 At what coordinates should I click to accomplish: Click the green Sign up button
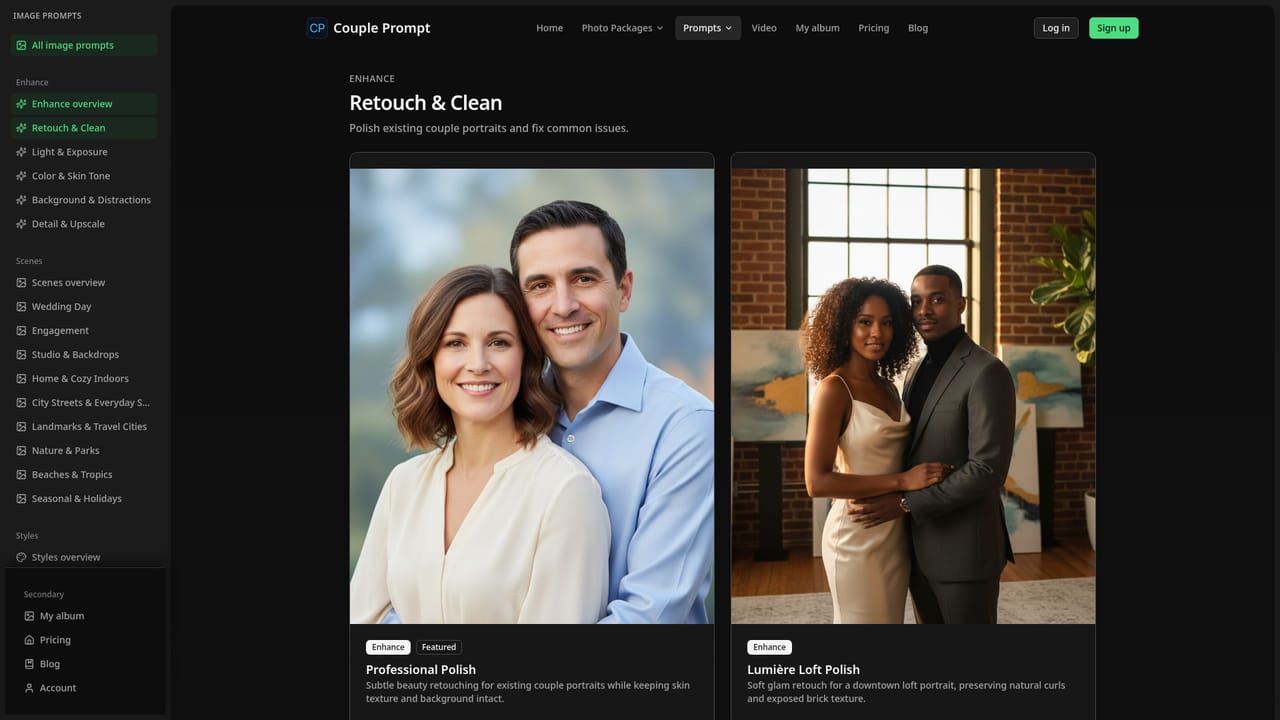pos(1114,28)
